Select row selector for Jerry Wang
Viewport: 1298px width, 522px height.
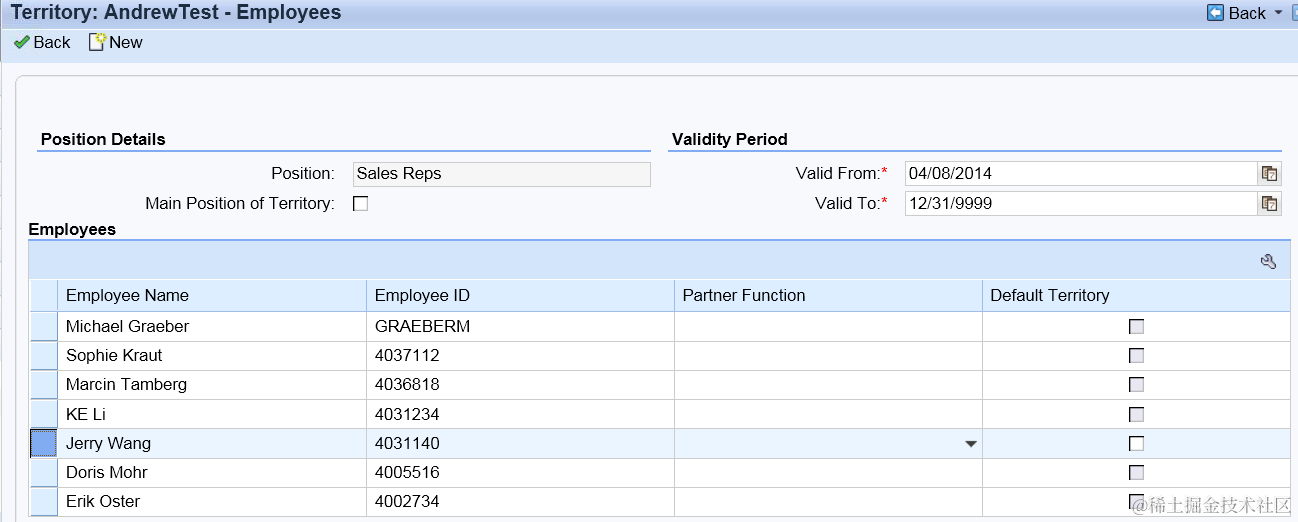44,443
